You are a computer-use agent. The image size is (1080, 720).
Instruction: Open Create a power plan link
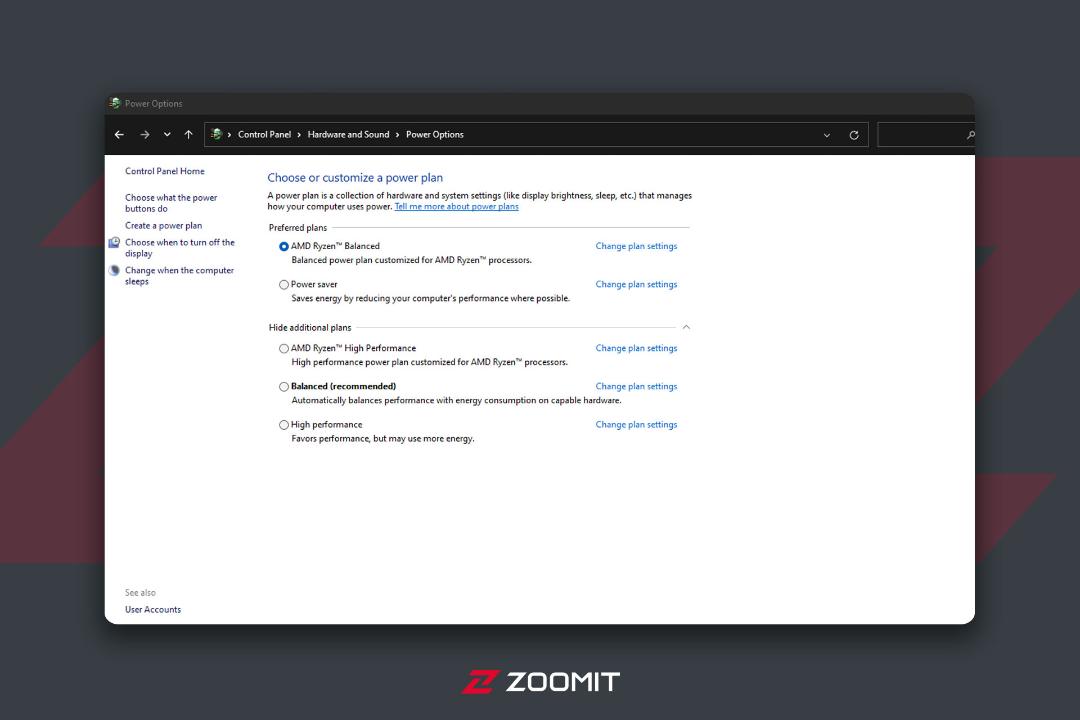163,225
